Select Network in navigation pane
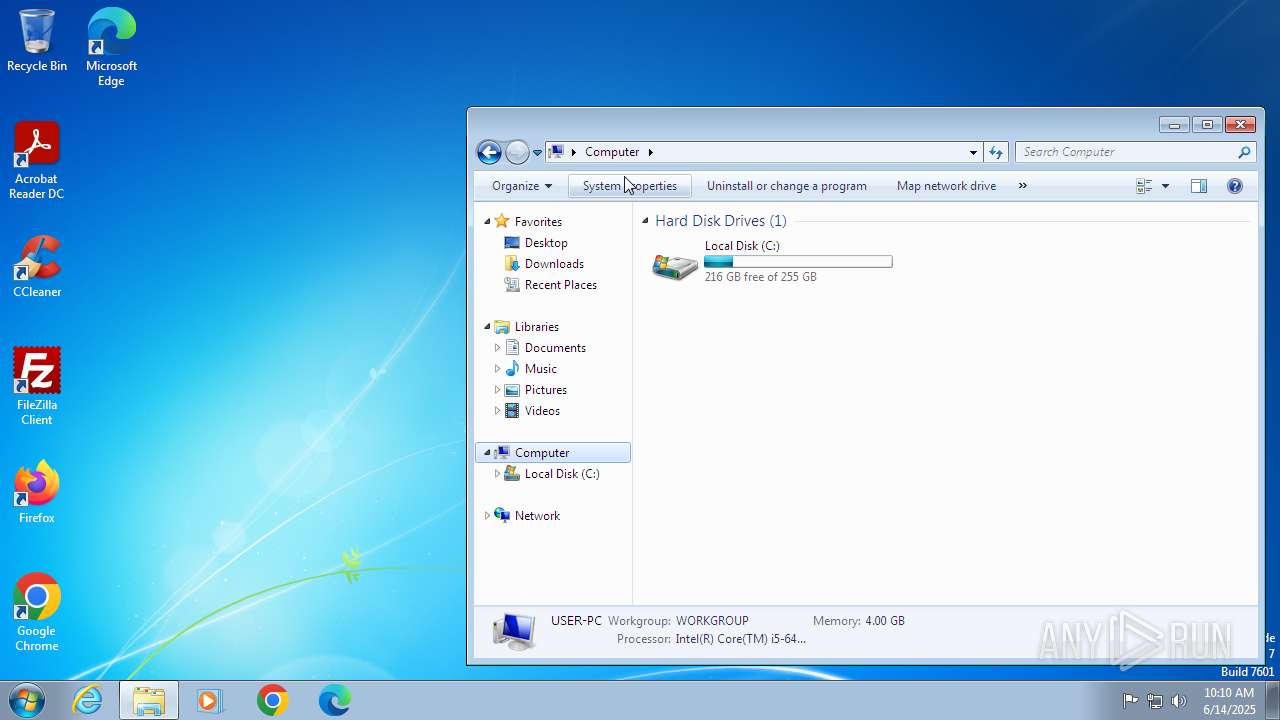 [537, 516]
